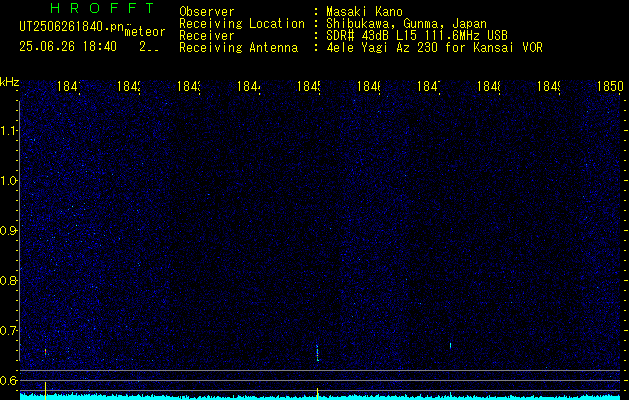This screenshot has width=629, height=400.
Task: Click the 1850 time axis label
Action: click(x=610, y=86)
